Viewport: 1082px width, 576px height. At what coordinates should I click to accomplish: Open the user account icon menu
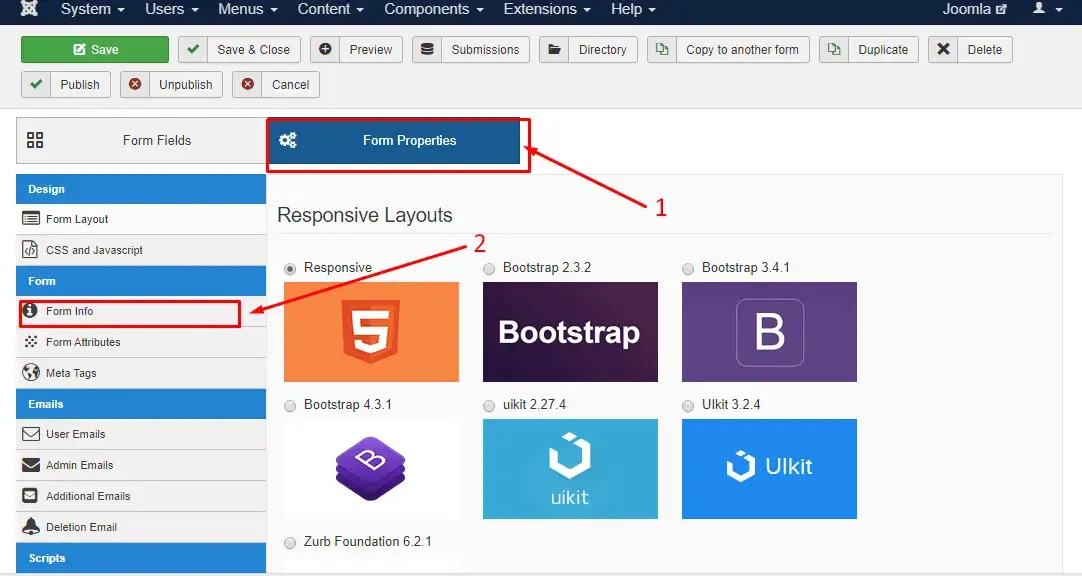[1039, 8]
